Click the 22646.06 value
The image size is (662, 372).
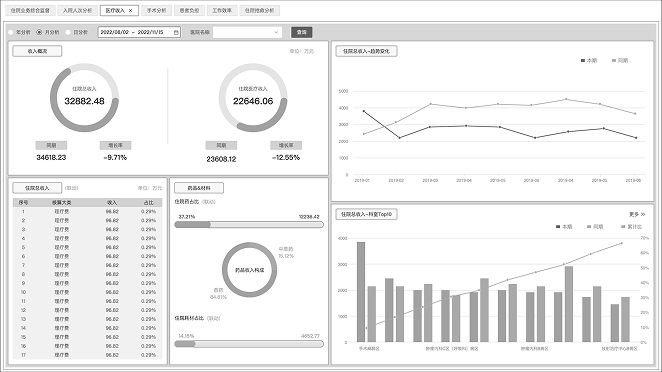pos(253,101)
